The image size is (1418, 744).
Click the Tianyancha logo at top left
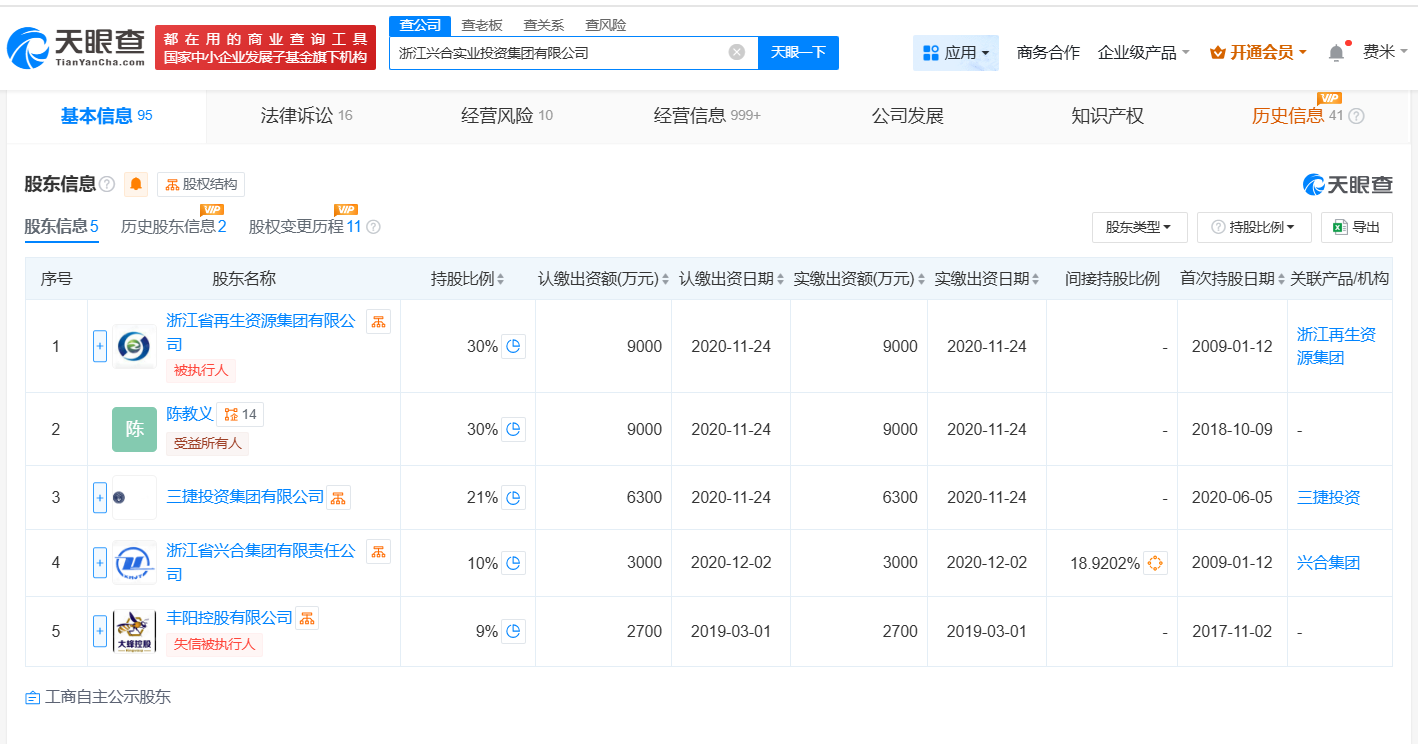tap(76, 47)
